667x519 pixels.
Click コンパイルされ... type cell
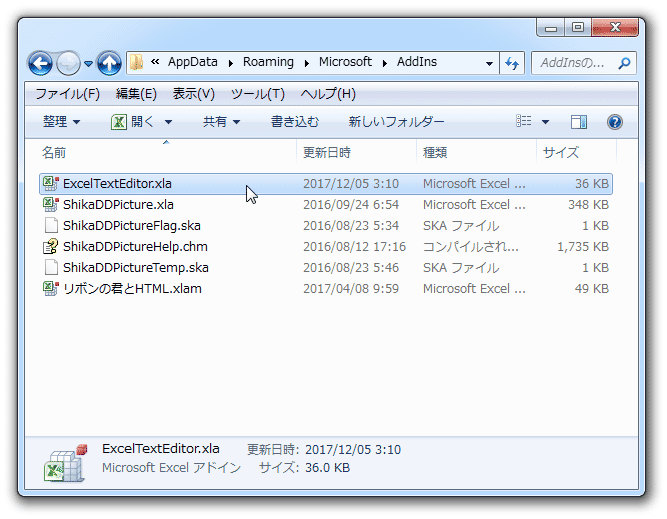470,247
